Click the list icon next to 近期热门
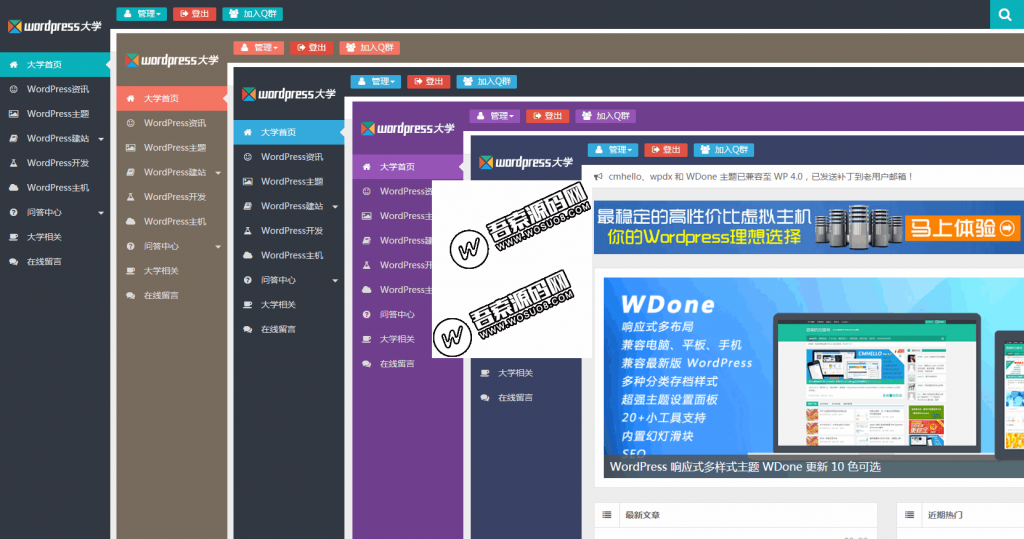This screenshot has height=539, width=1024. point(910,515)
